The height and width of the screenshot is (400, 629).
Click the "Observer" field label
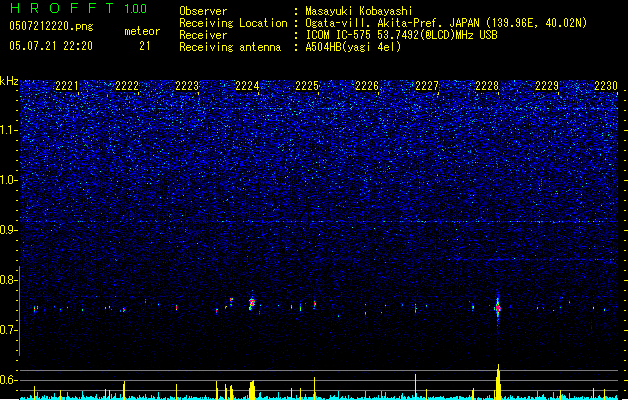(203, 11)
